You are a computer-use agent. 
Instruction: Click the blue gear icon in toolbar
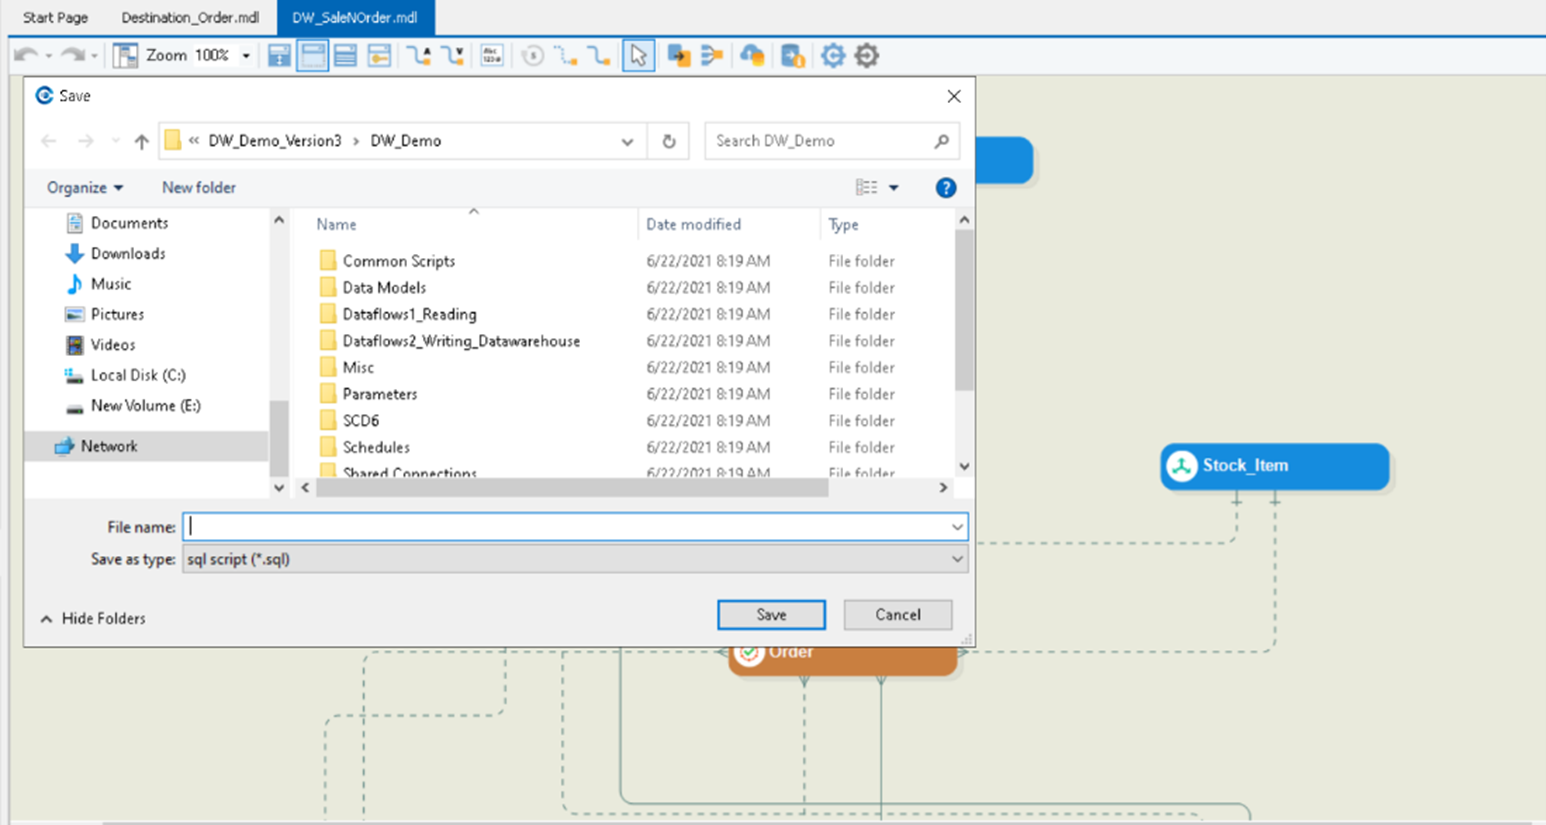[833, 56]
